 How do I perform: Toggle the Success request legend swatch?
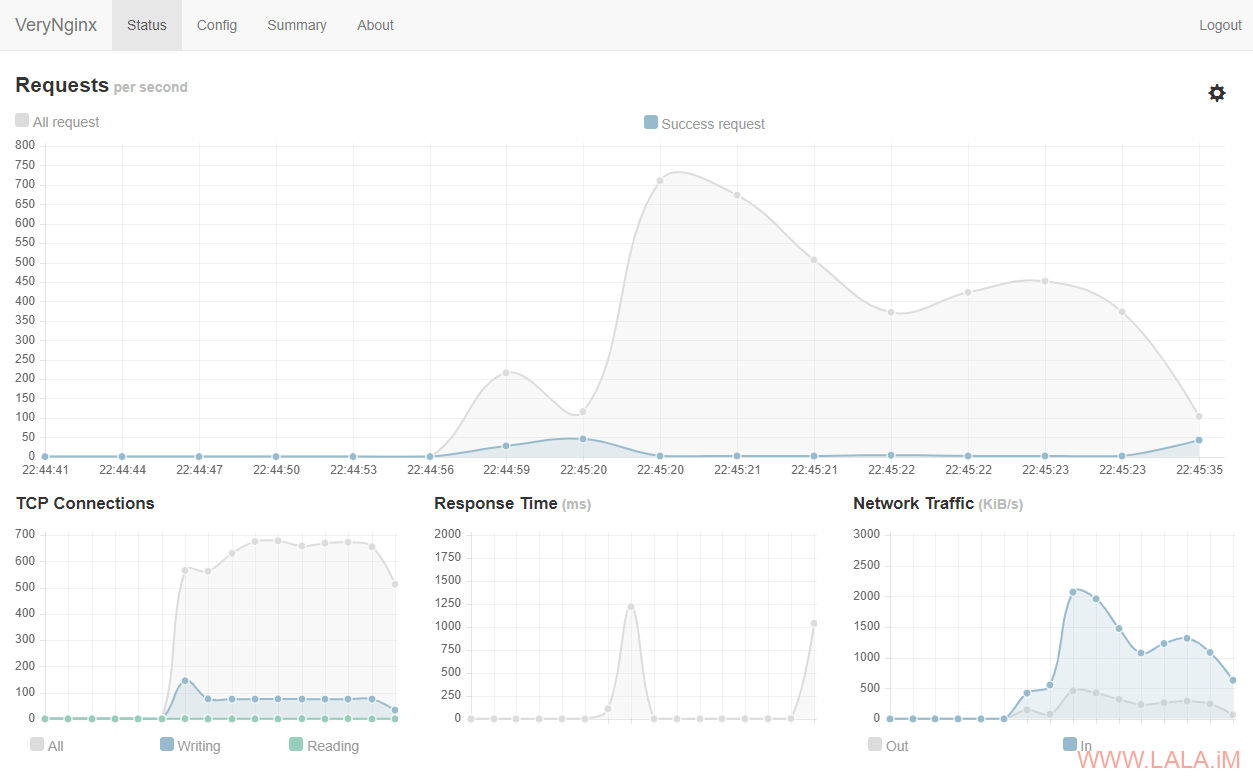(651, 122)
